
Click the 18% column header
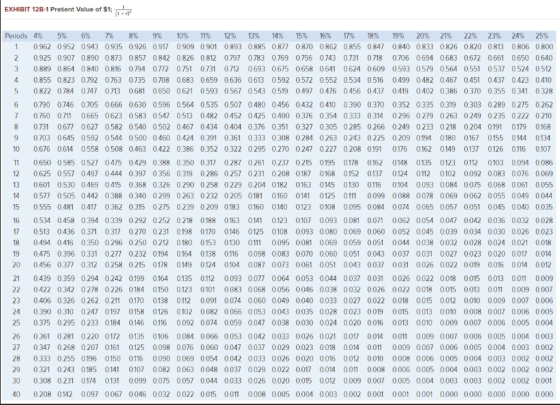tap(372, 36)
